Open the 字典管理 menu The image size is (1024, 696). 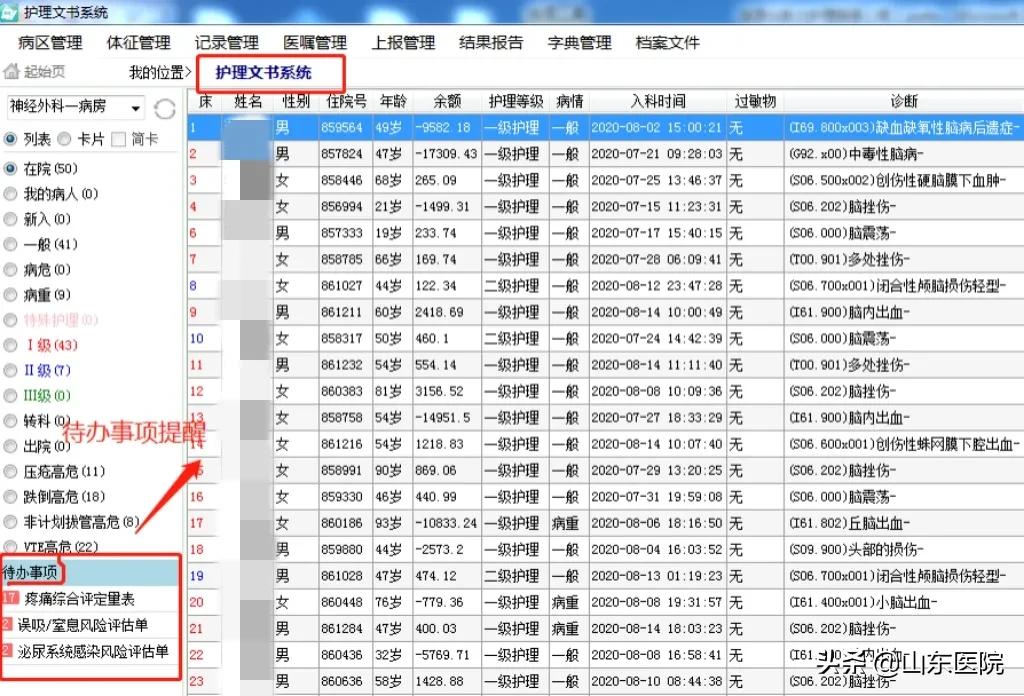tap(578, 43)
